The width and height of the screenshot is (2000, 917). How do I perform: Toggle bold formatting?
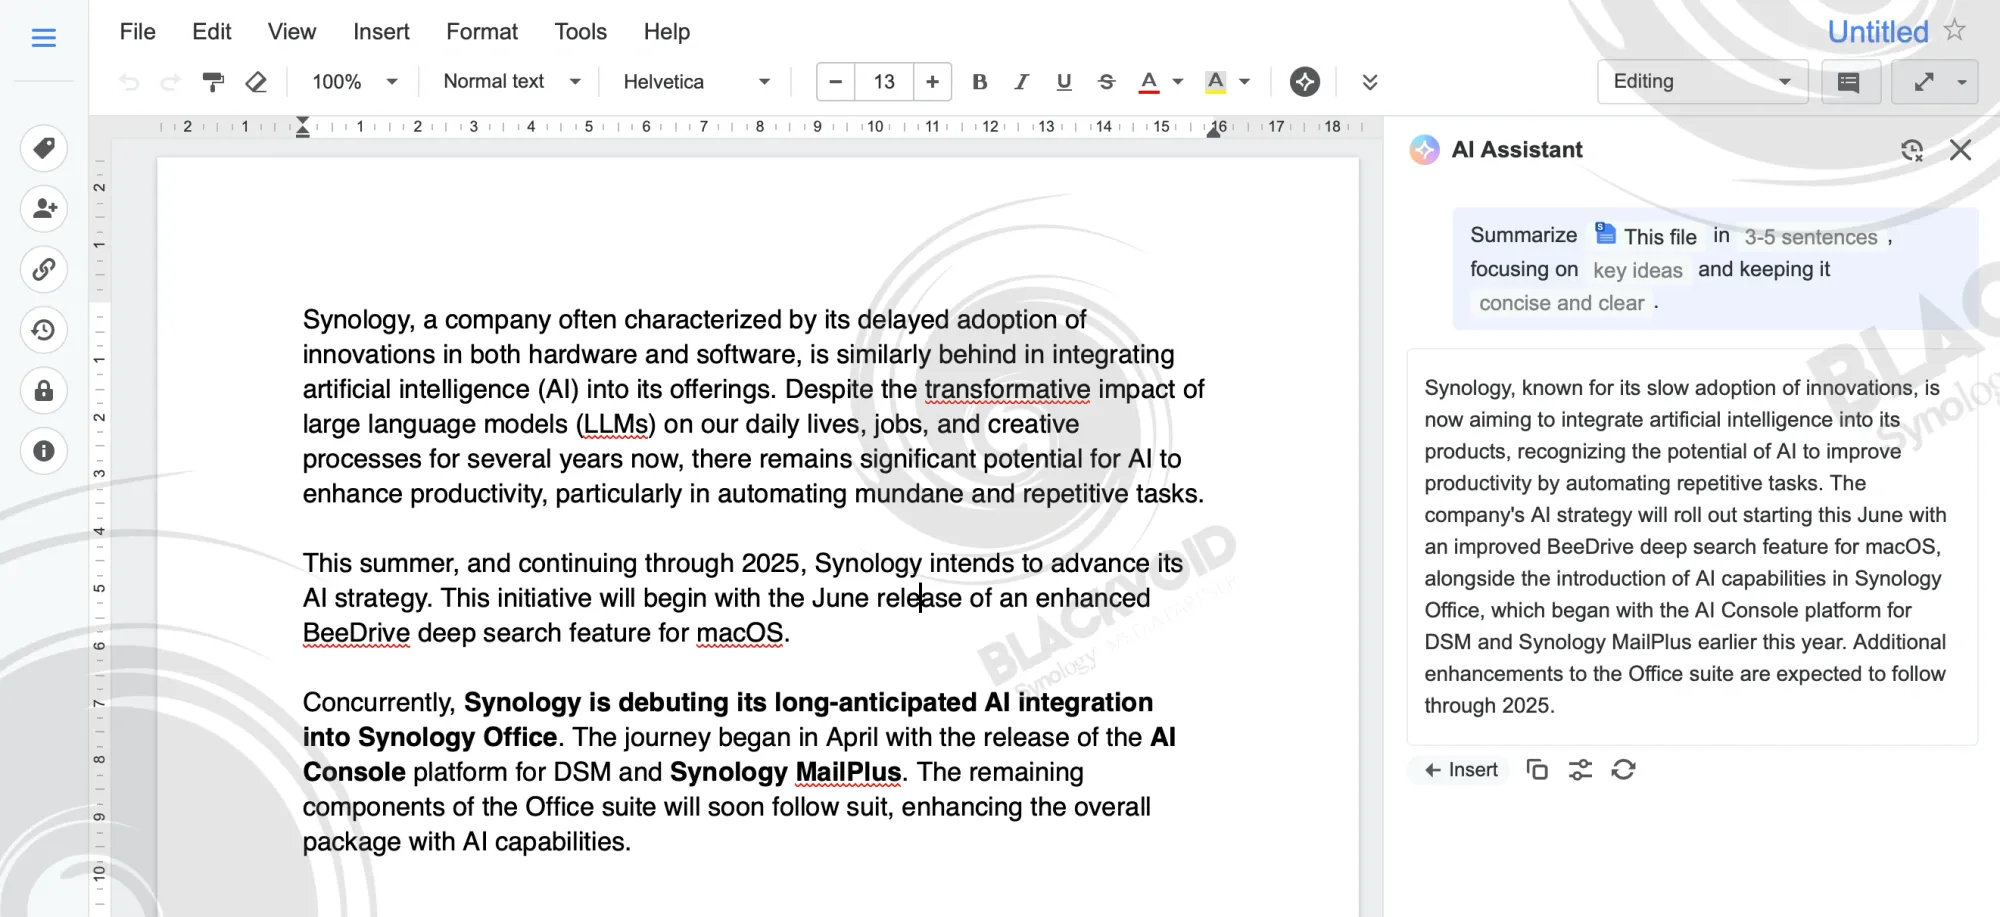[980, 82]
